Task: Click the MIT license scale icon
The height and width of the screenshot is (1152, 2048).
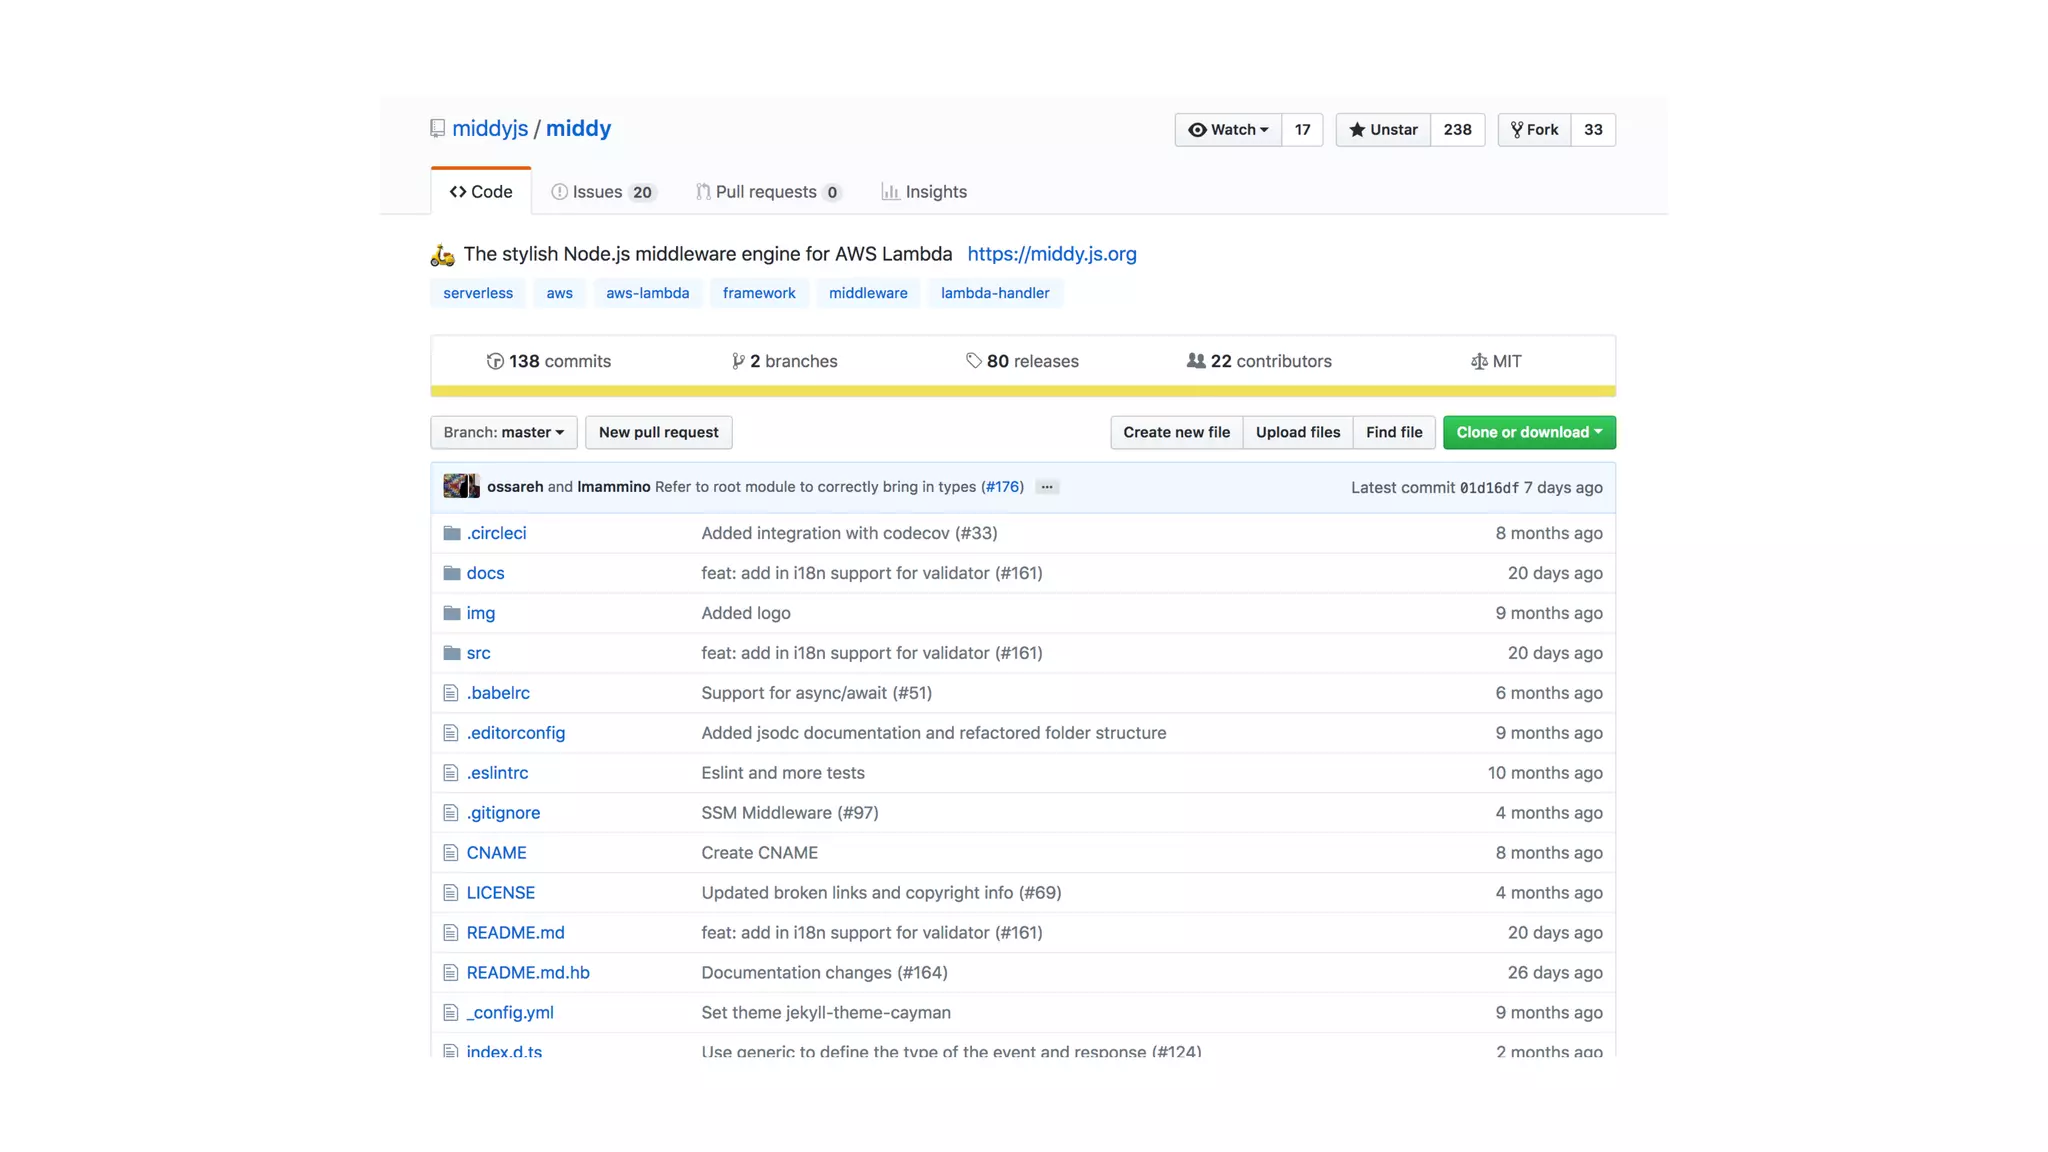Action: click(x=1479, y=361)
